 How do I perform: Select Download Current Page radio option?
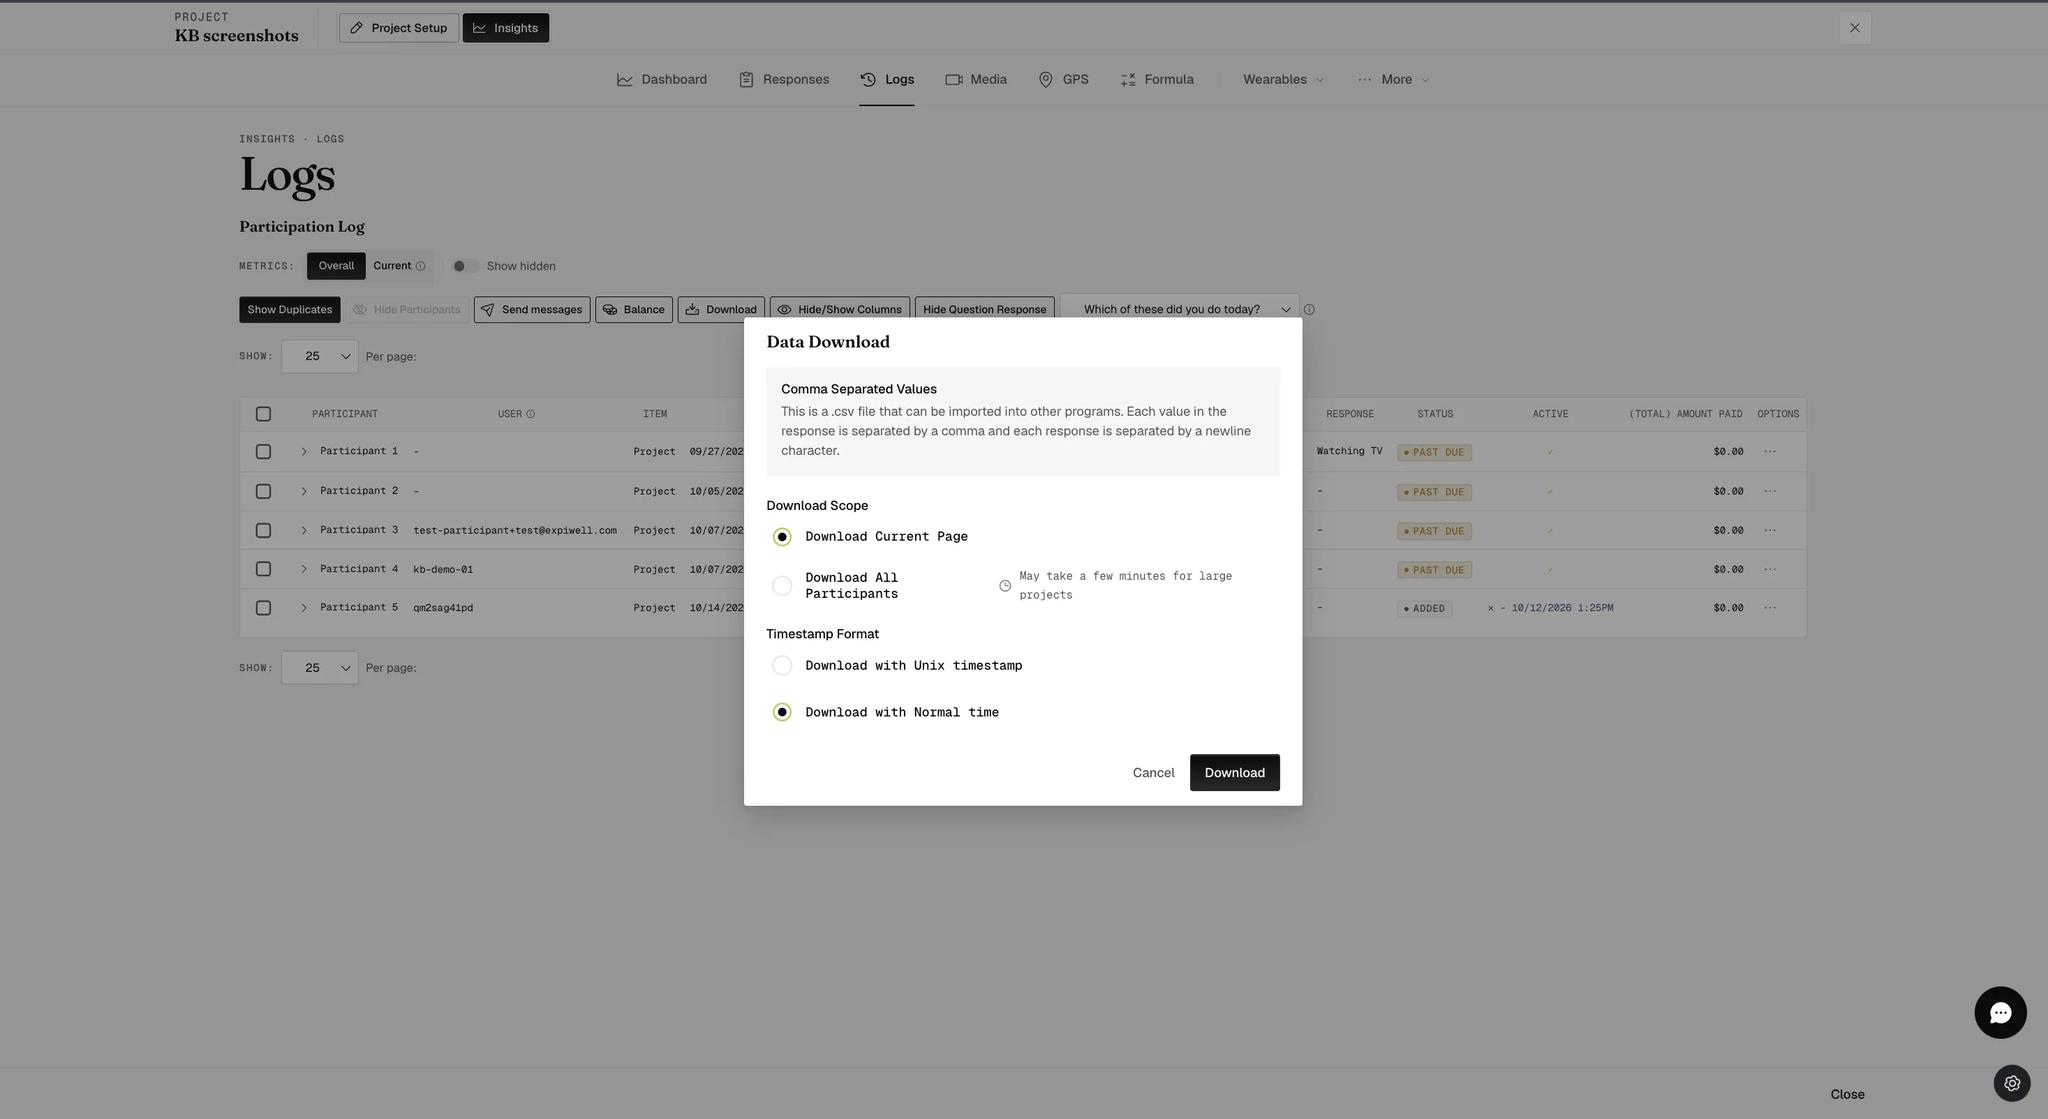pyautogui.click(x=782, y=537)
